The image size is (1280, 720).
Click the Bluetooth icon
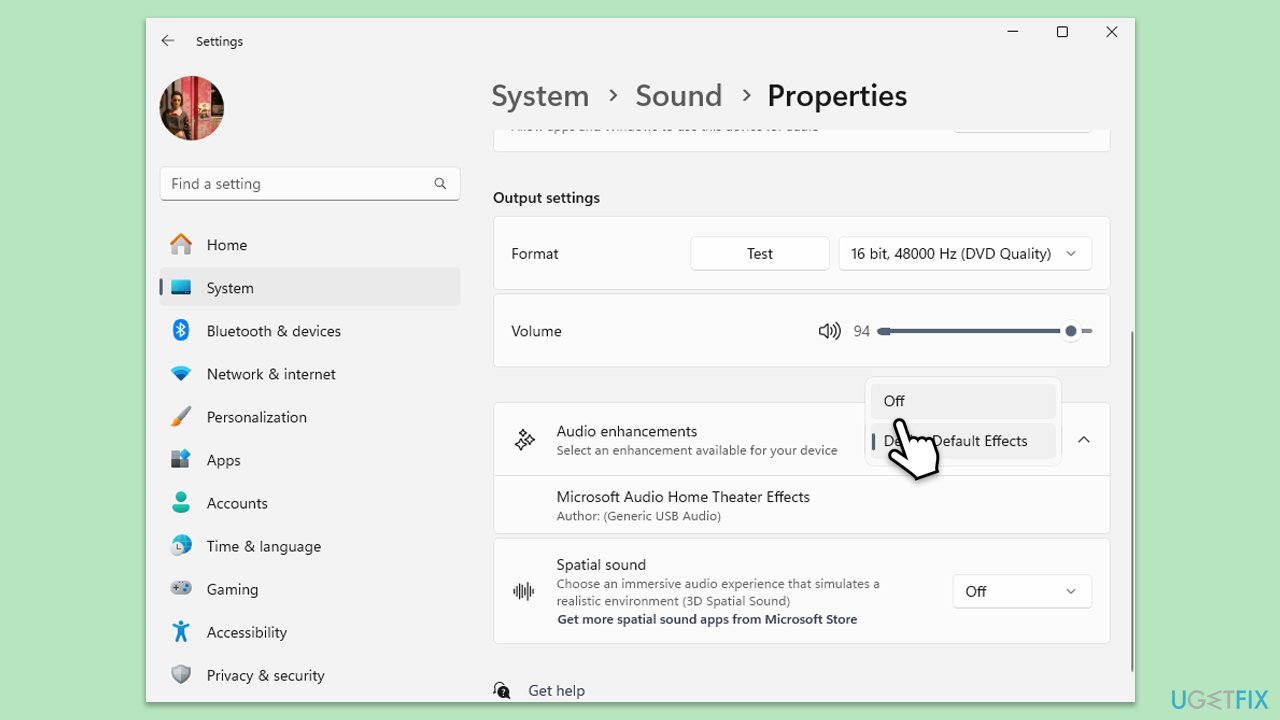click(181, 331)
